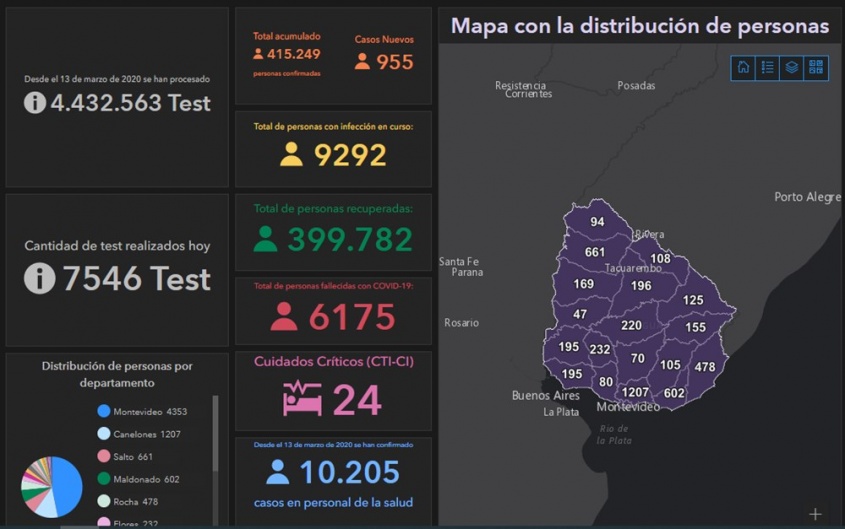Click map region labeled 478

[705, 367]
